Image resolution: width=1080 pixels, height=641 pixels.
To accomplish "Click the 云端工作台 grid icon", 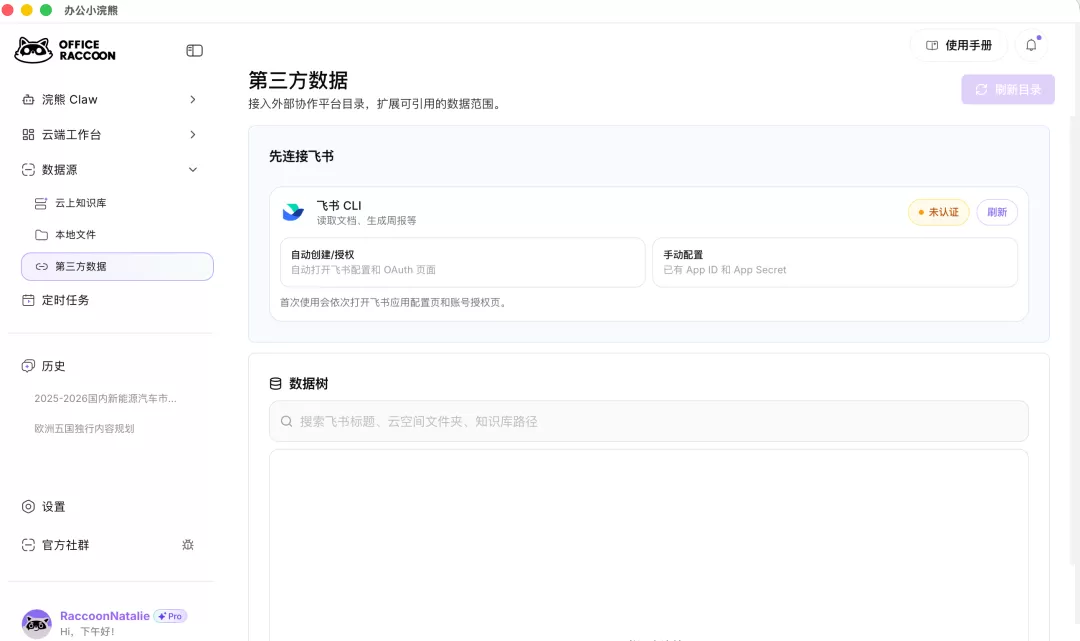I will tap(28, 134).
